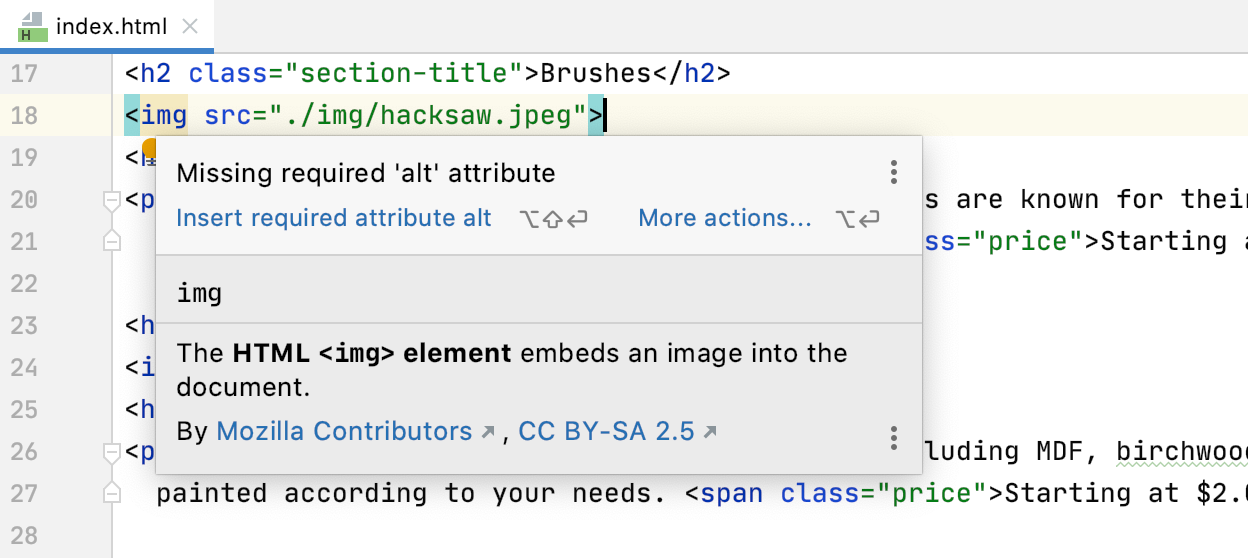Collapse the code block at line 26
The image size is (1248, 558).
pyautogui.click(x=112, y=452)
